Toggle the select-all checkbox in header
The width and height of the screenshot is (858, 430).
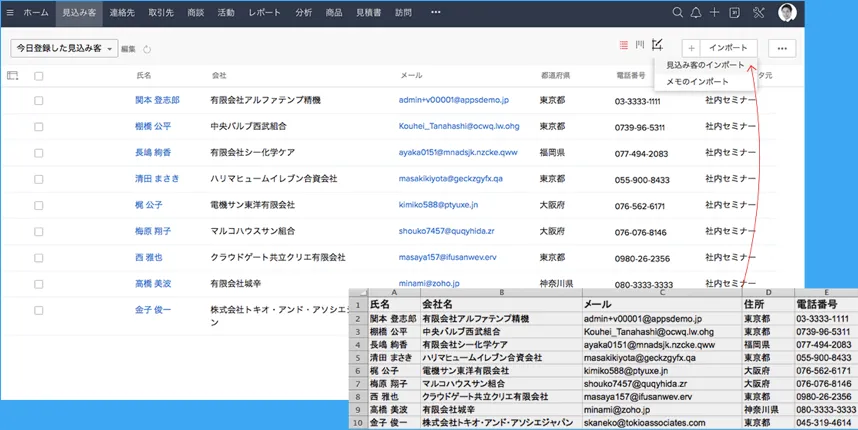click(39, 75)
